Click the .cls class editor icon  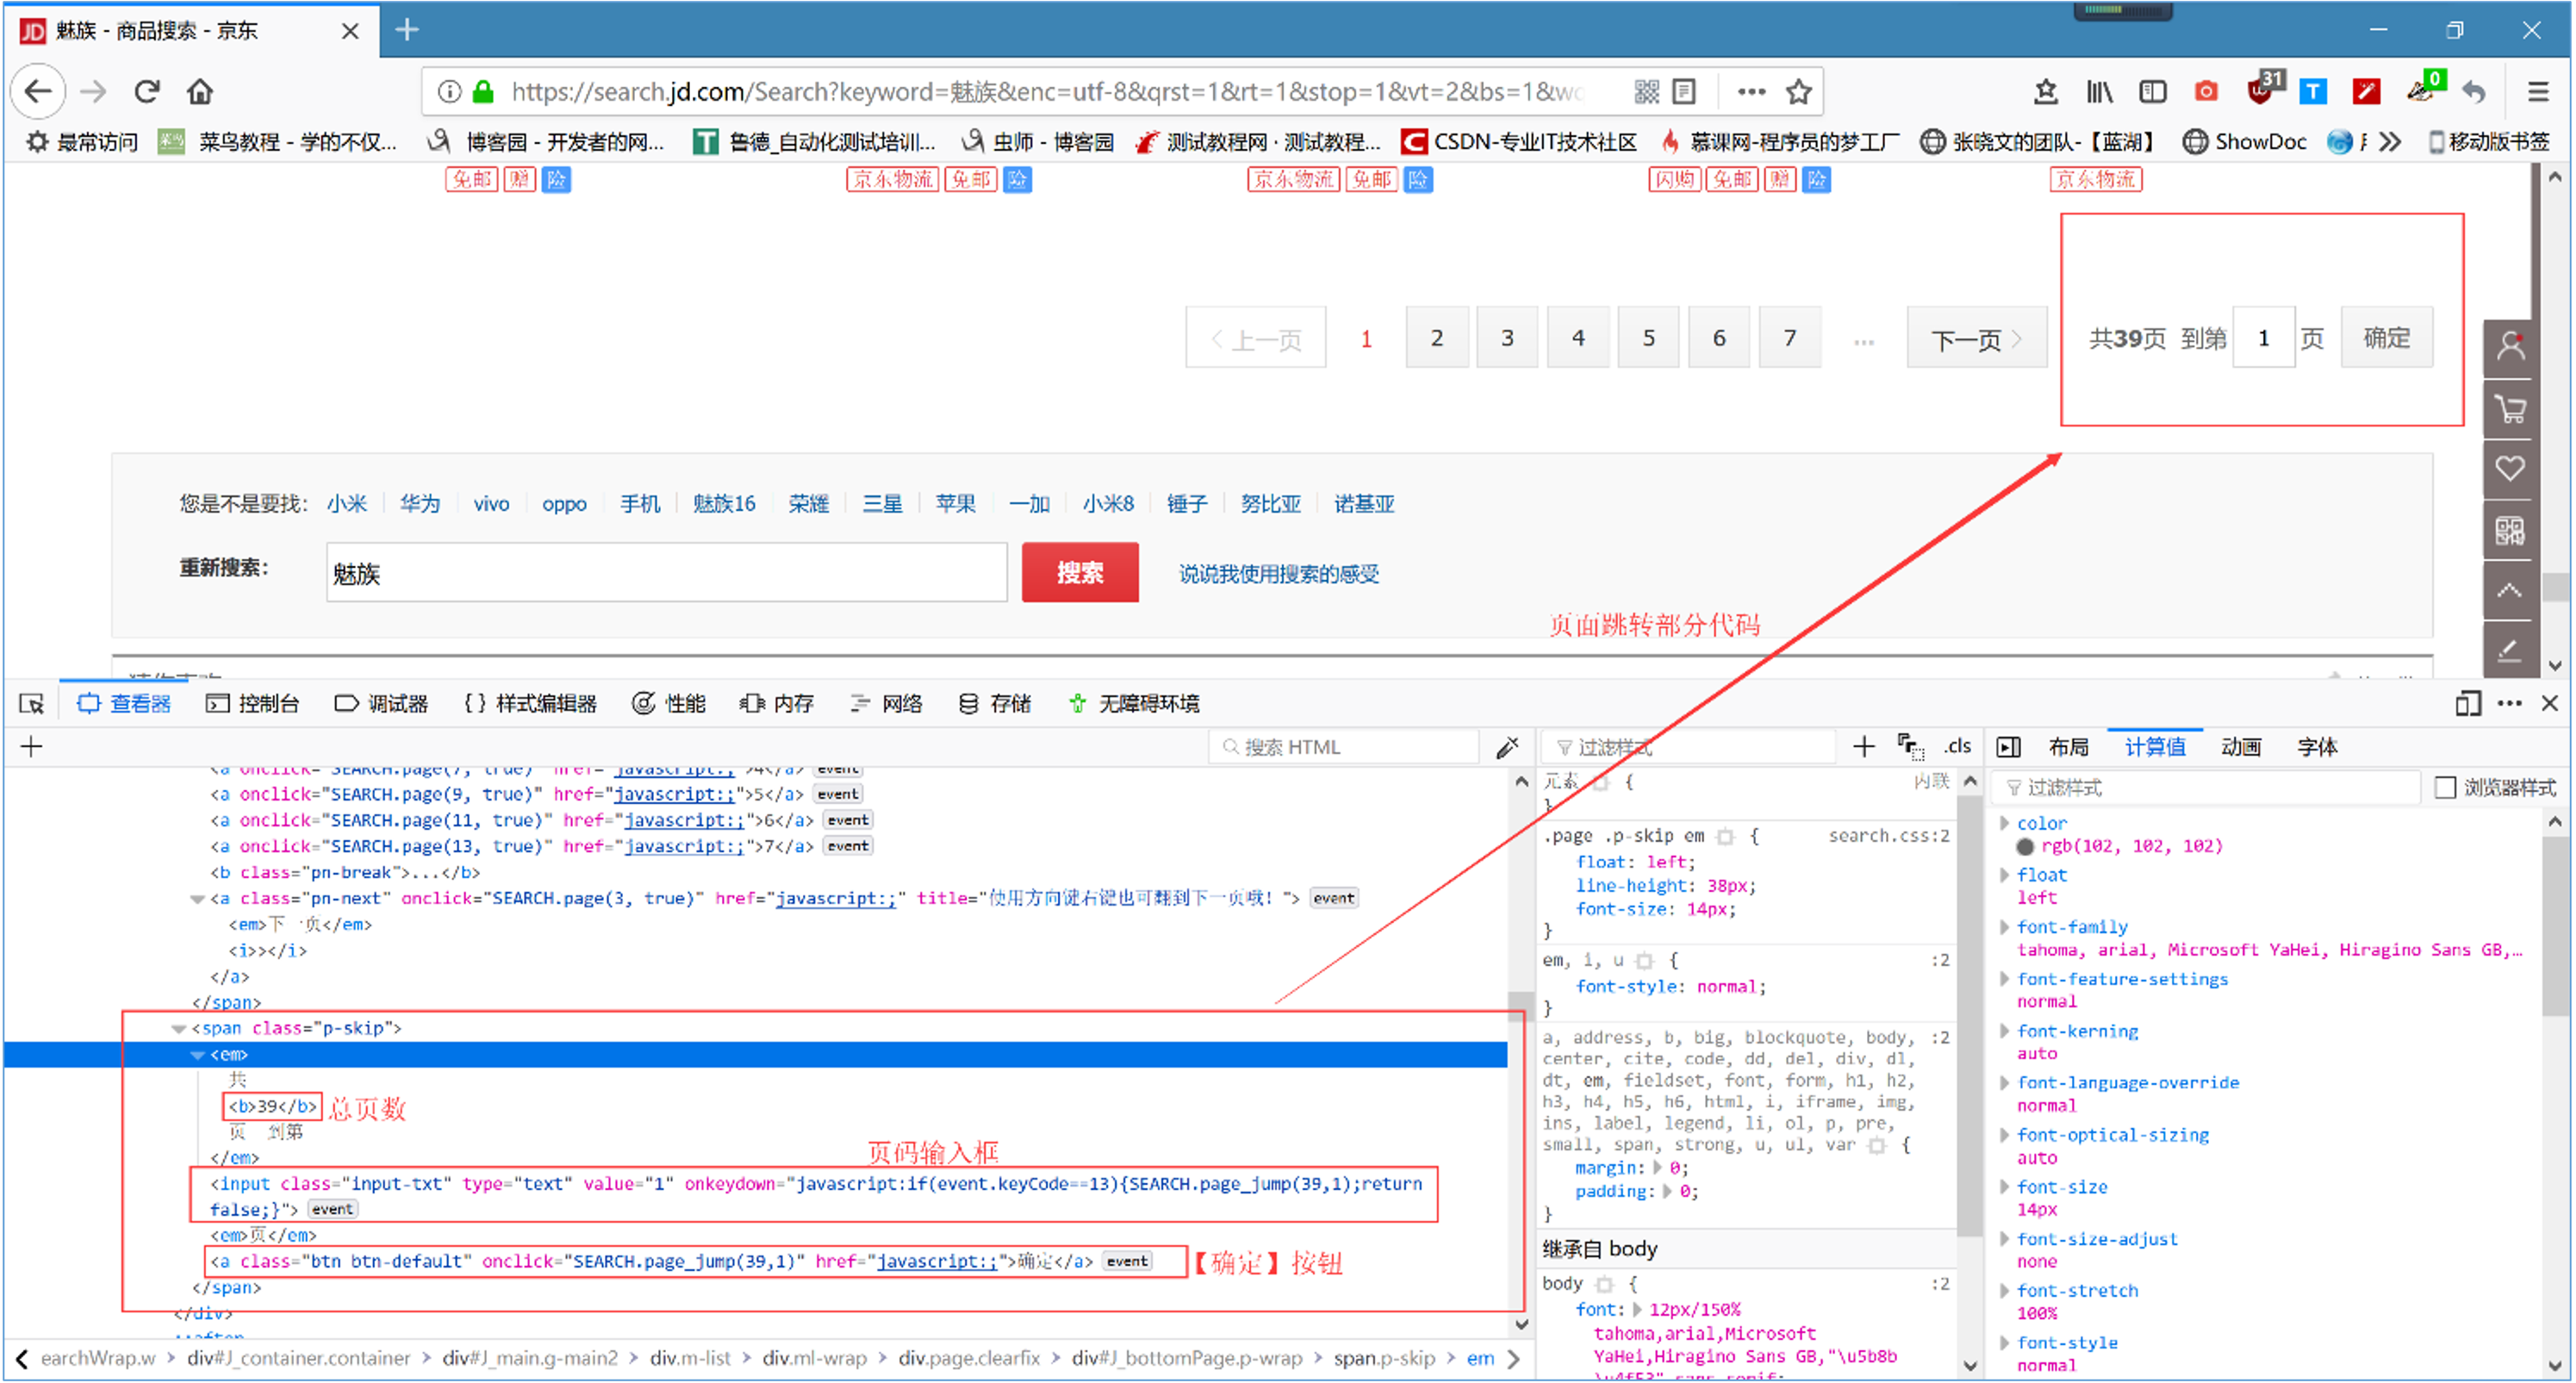coord(1957,746)
